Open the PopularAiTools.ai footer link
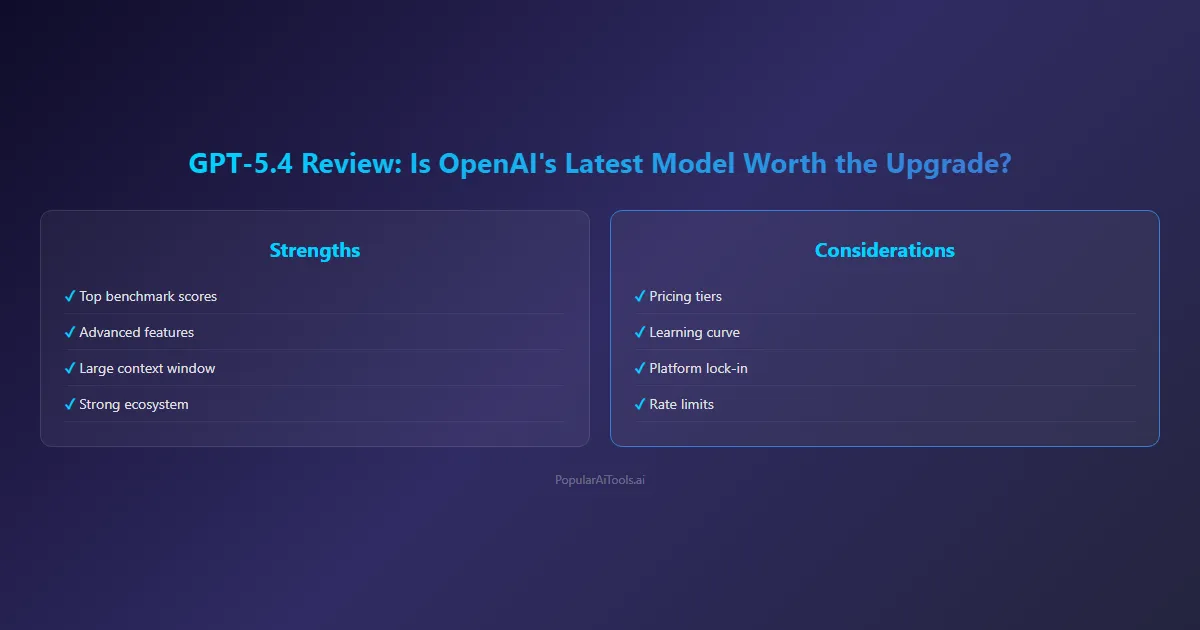1200x630 pixels. pyautogui.click(x=600, y=480)
